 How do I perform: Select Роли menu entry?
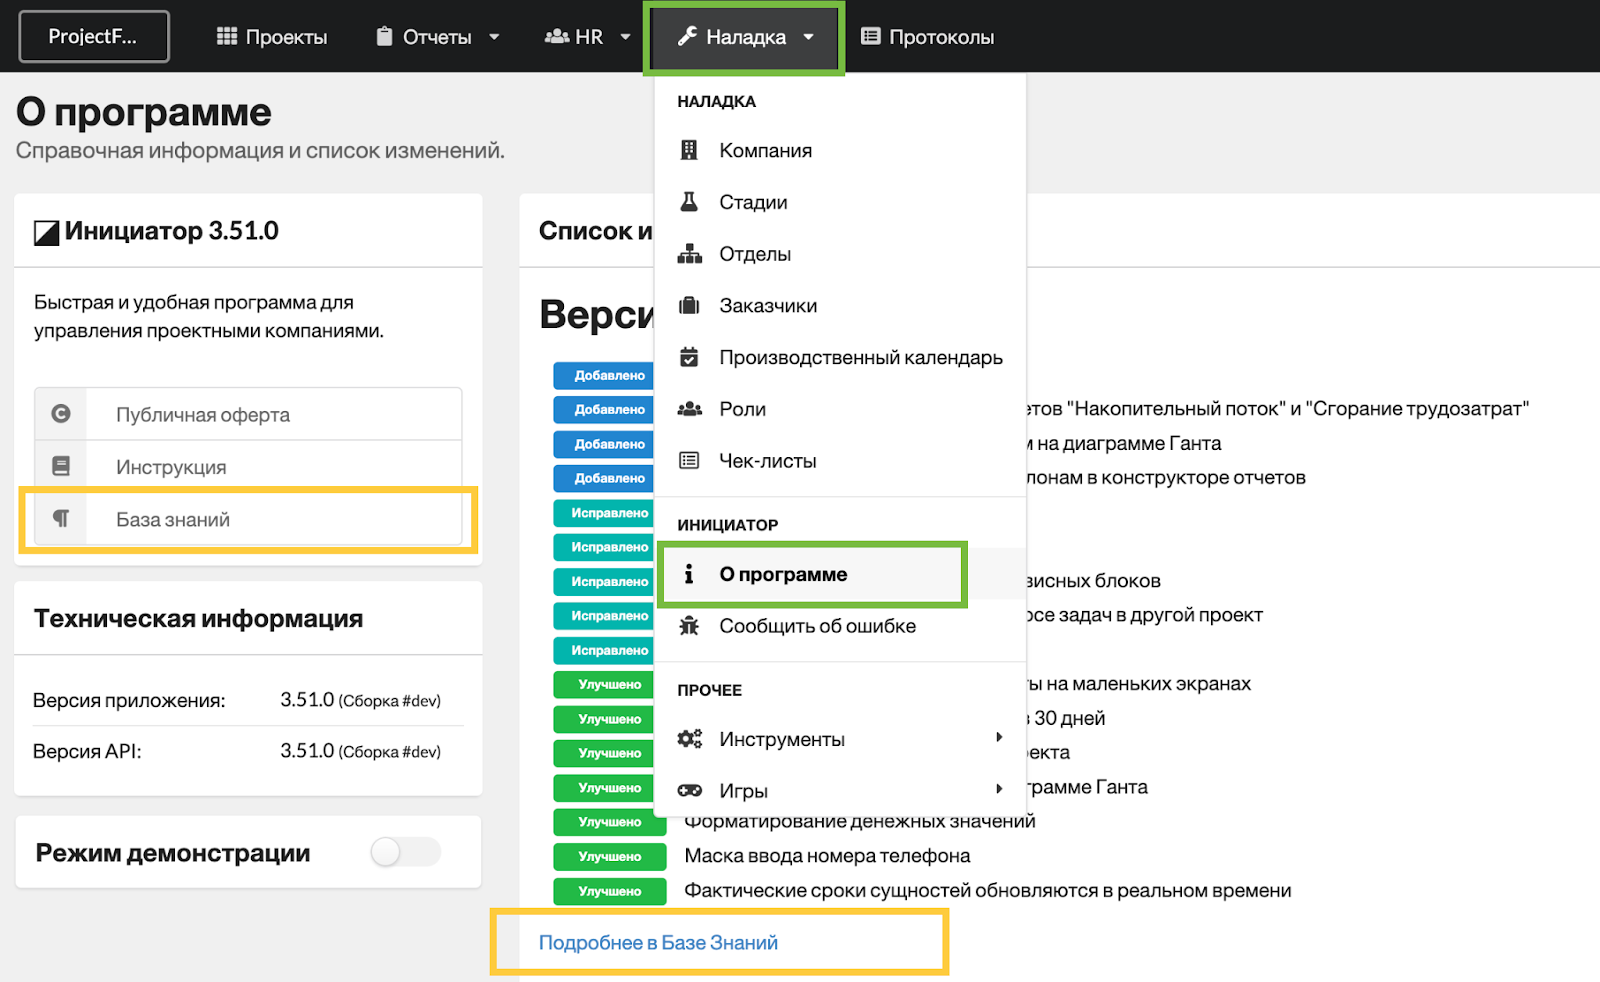pyautogui.click(x=840, y=409)
